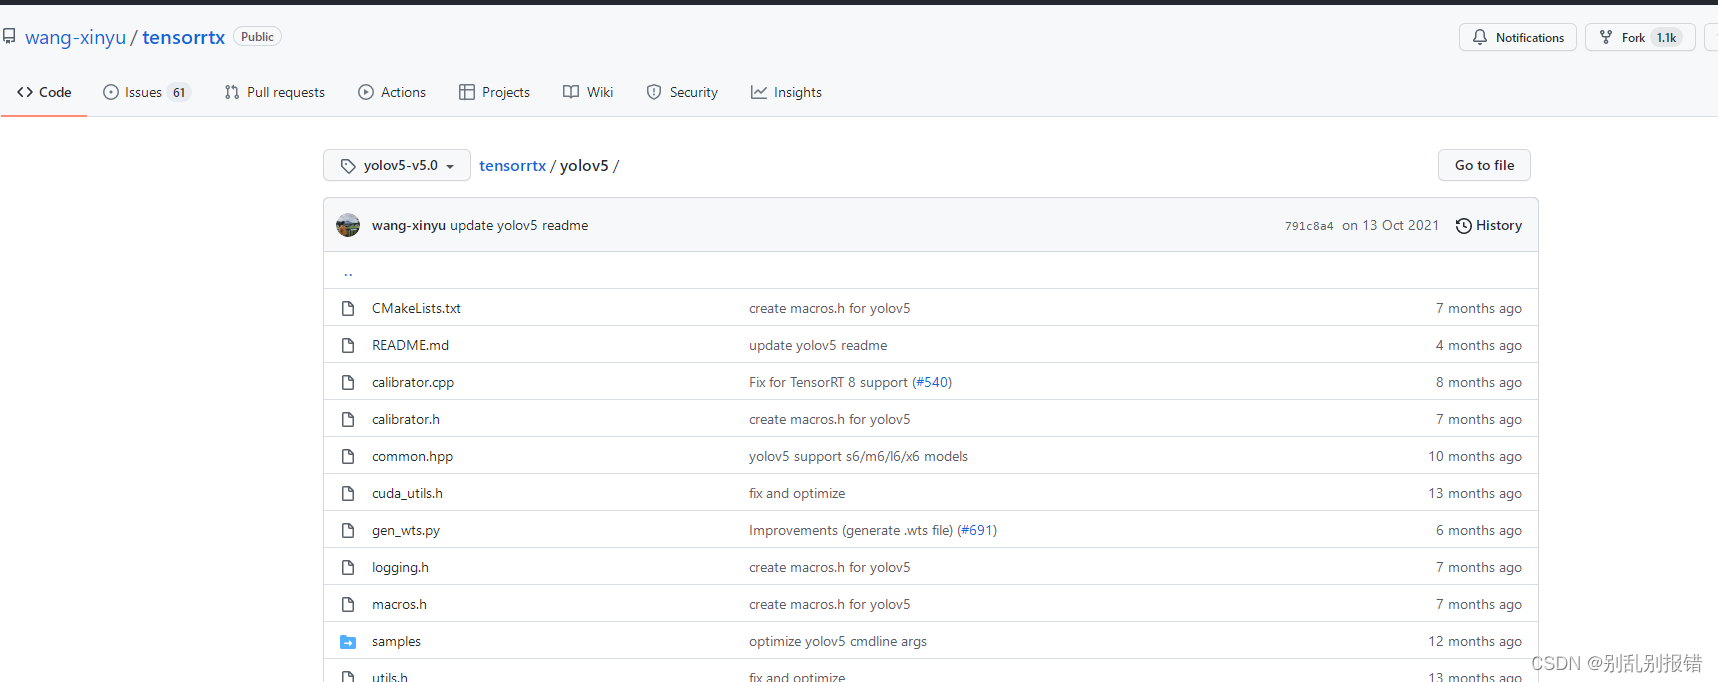
Task: Click file icon beside README.md
Action: coord(348,345)
